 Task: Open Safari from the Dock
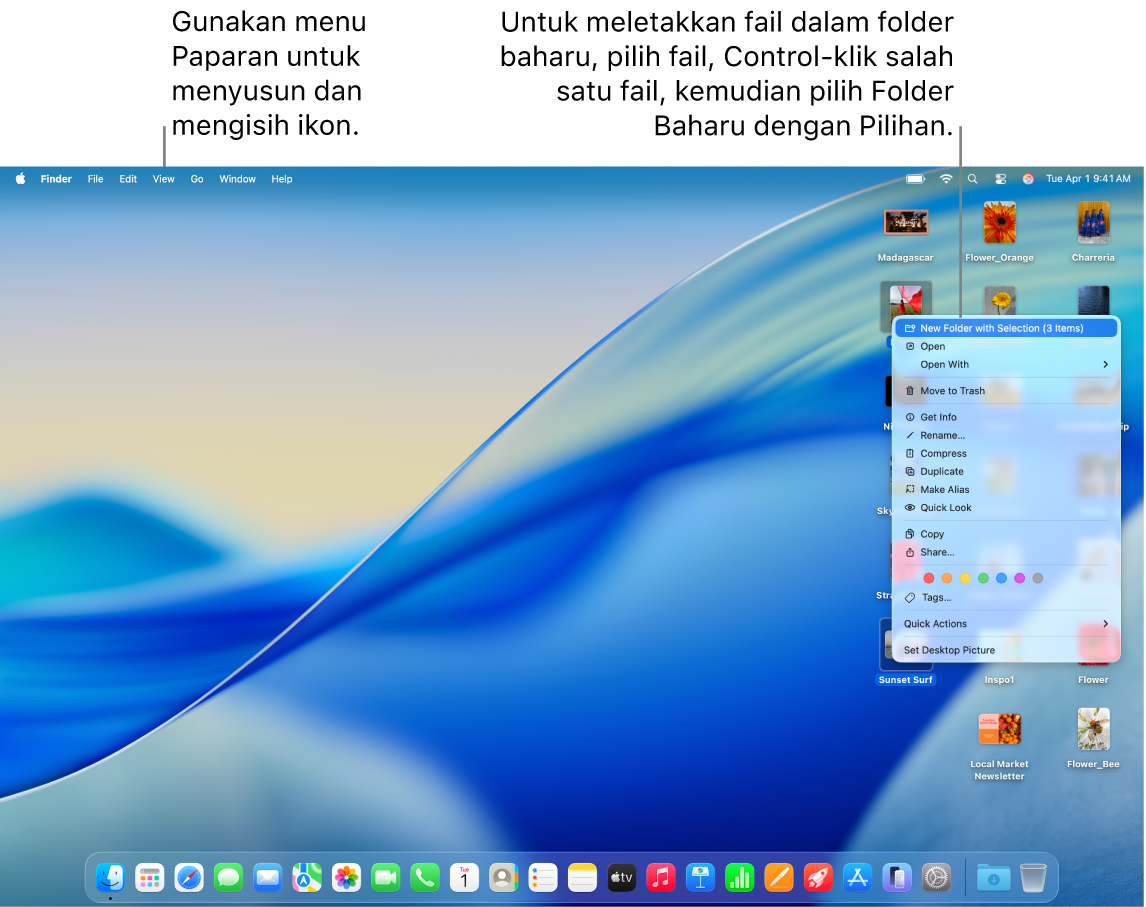189,877
